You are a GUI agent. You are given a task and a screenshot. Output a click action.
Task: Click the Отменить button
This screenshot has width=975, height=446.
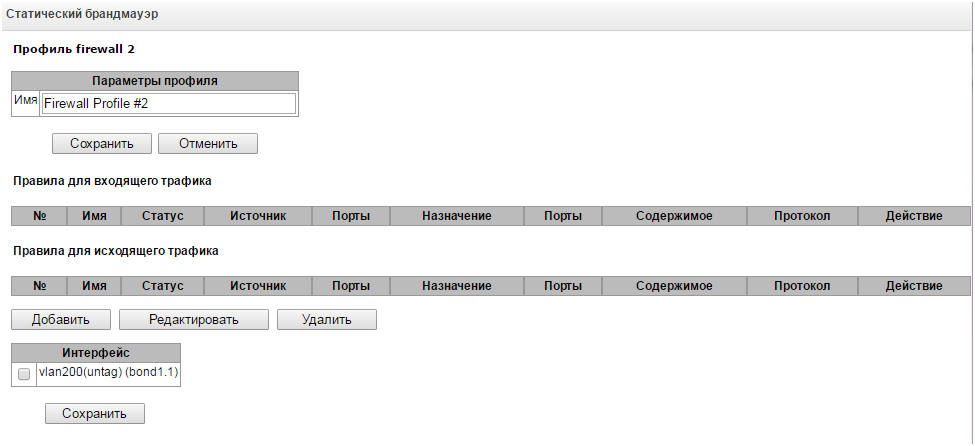point(208,143)
